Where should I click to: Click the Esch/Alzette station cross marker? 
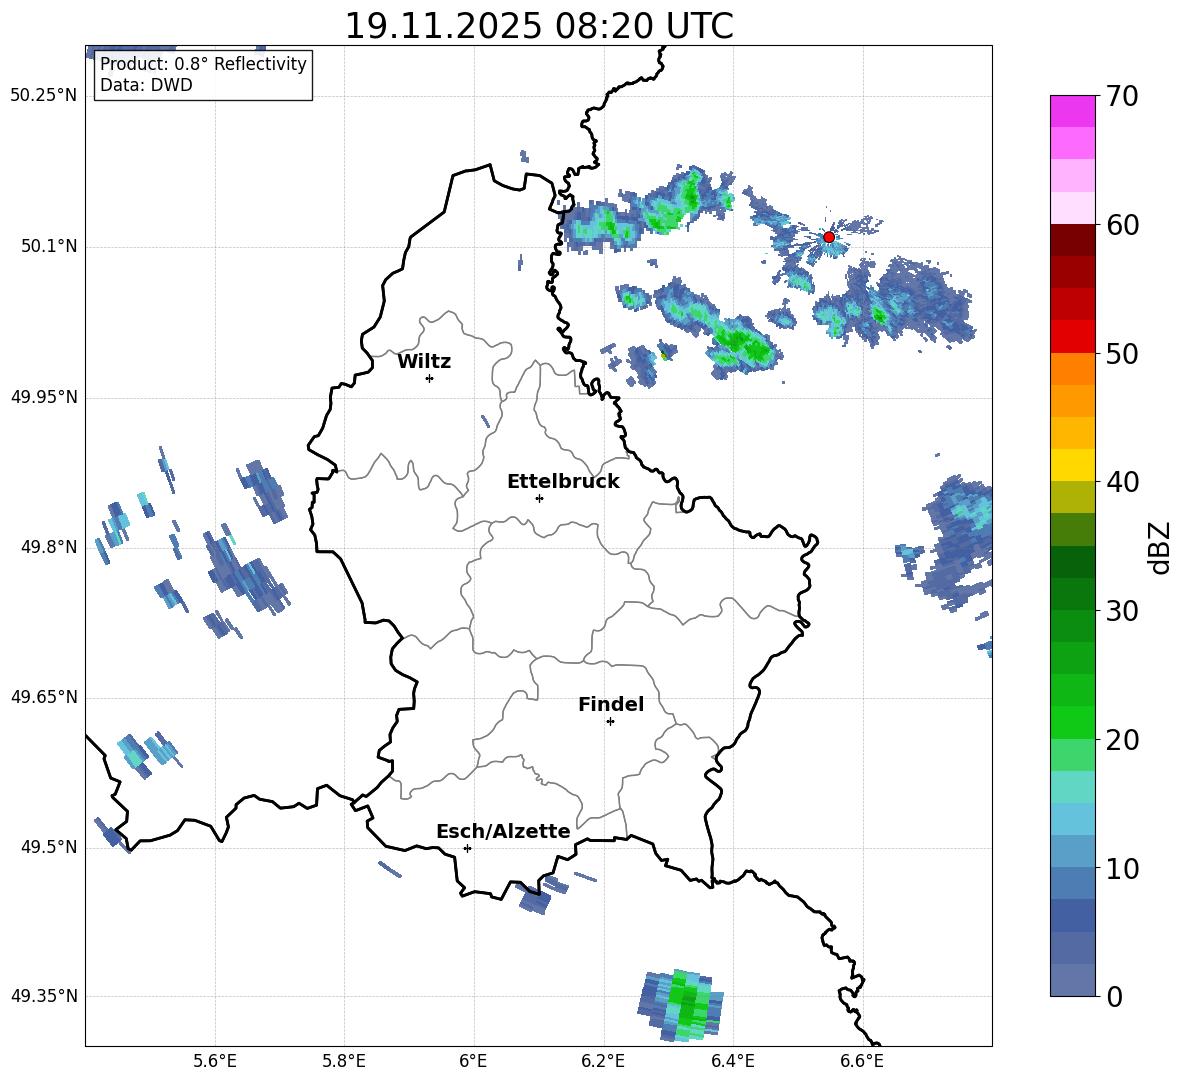click(x=467, y=848)
